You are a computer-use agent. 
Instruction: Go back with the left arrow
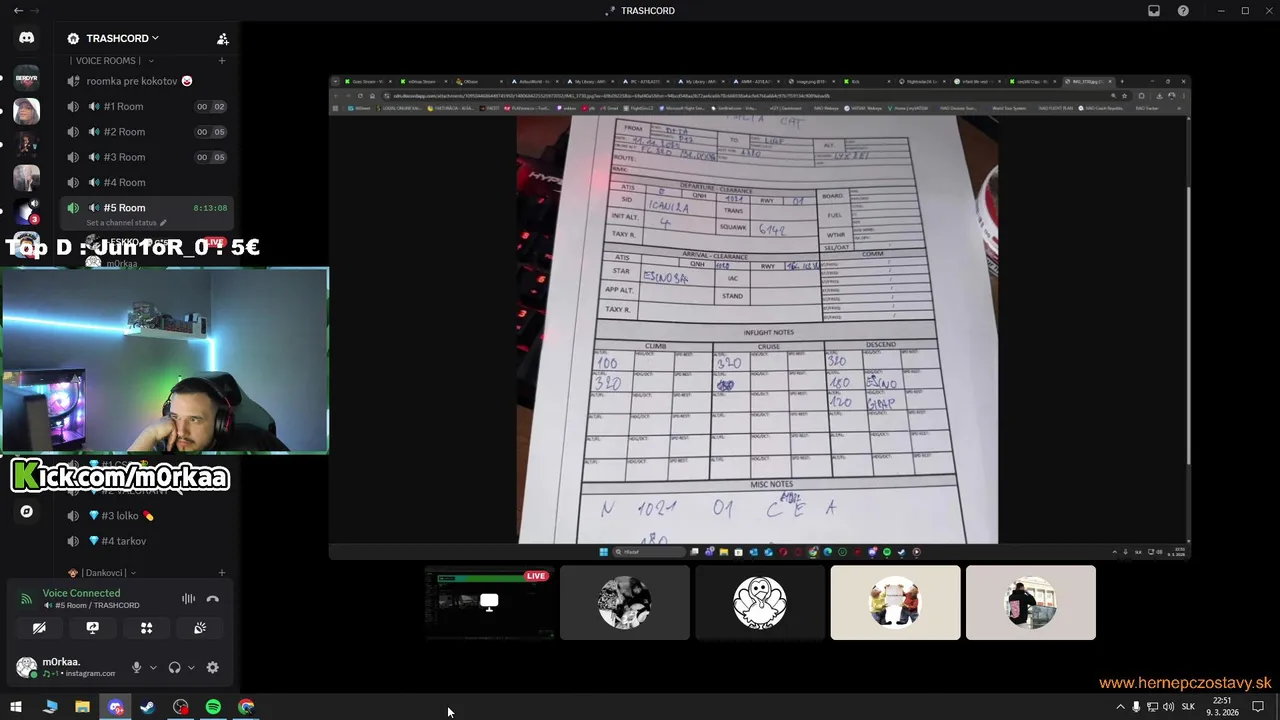[18, 10]
